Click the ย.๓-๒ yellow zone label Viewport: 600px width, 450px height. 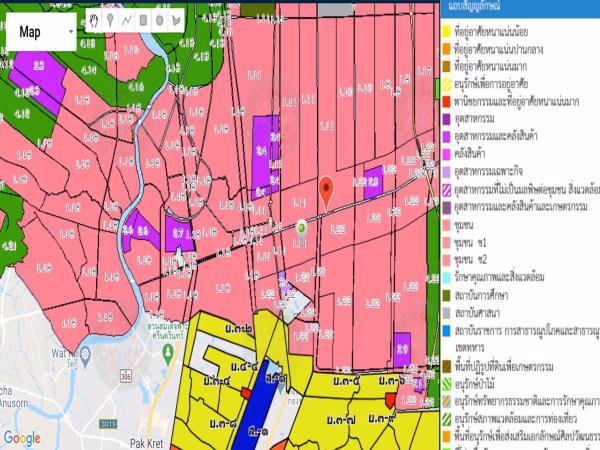point(238,328)
